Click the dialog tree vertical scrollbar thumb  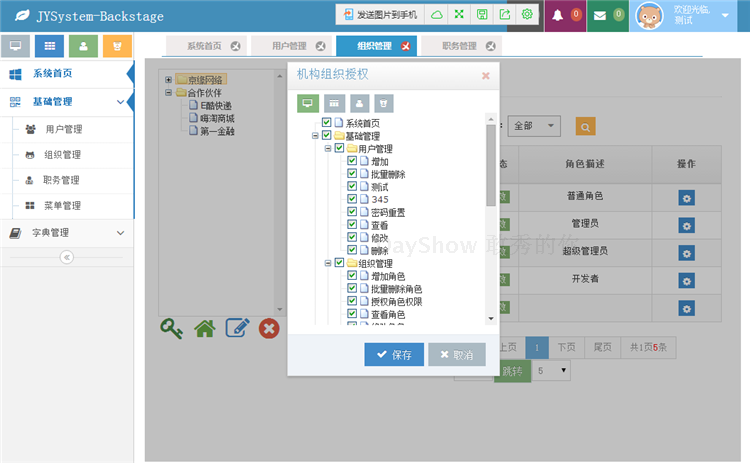pos(491,165)
